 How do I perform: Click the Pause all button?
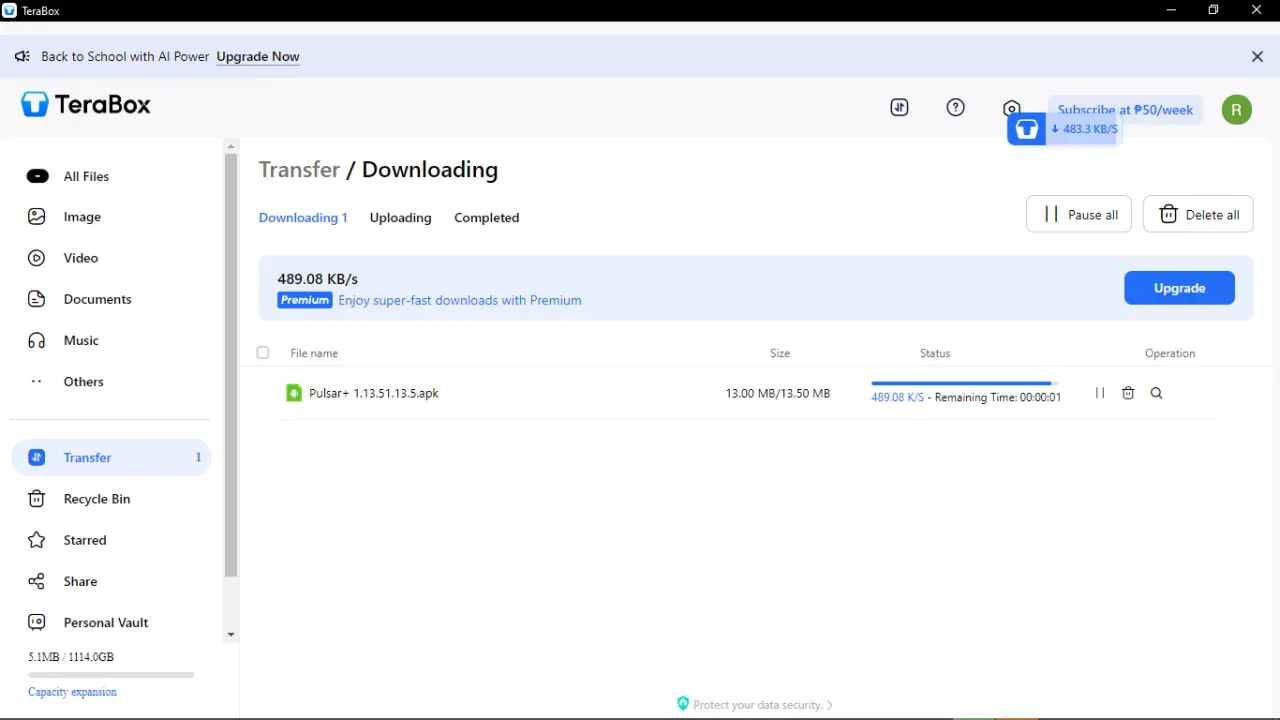tap(1079, 214)
